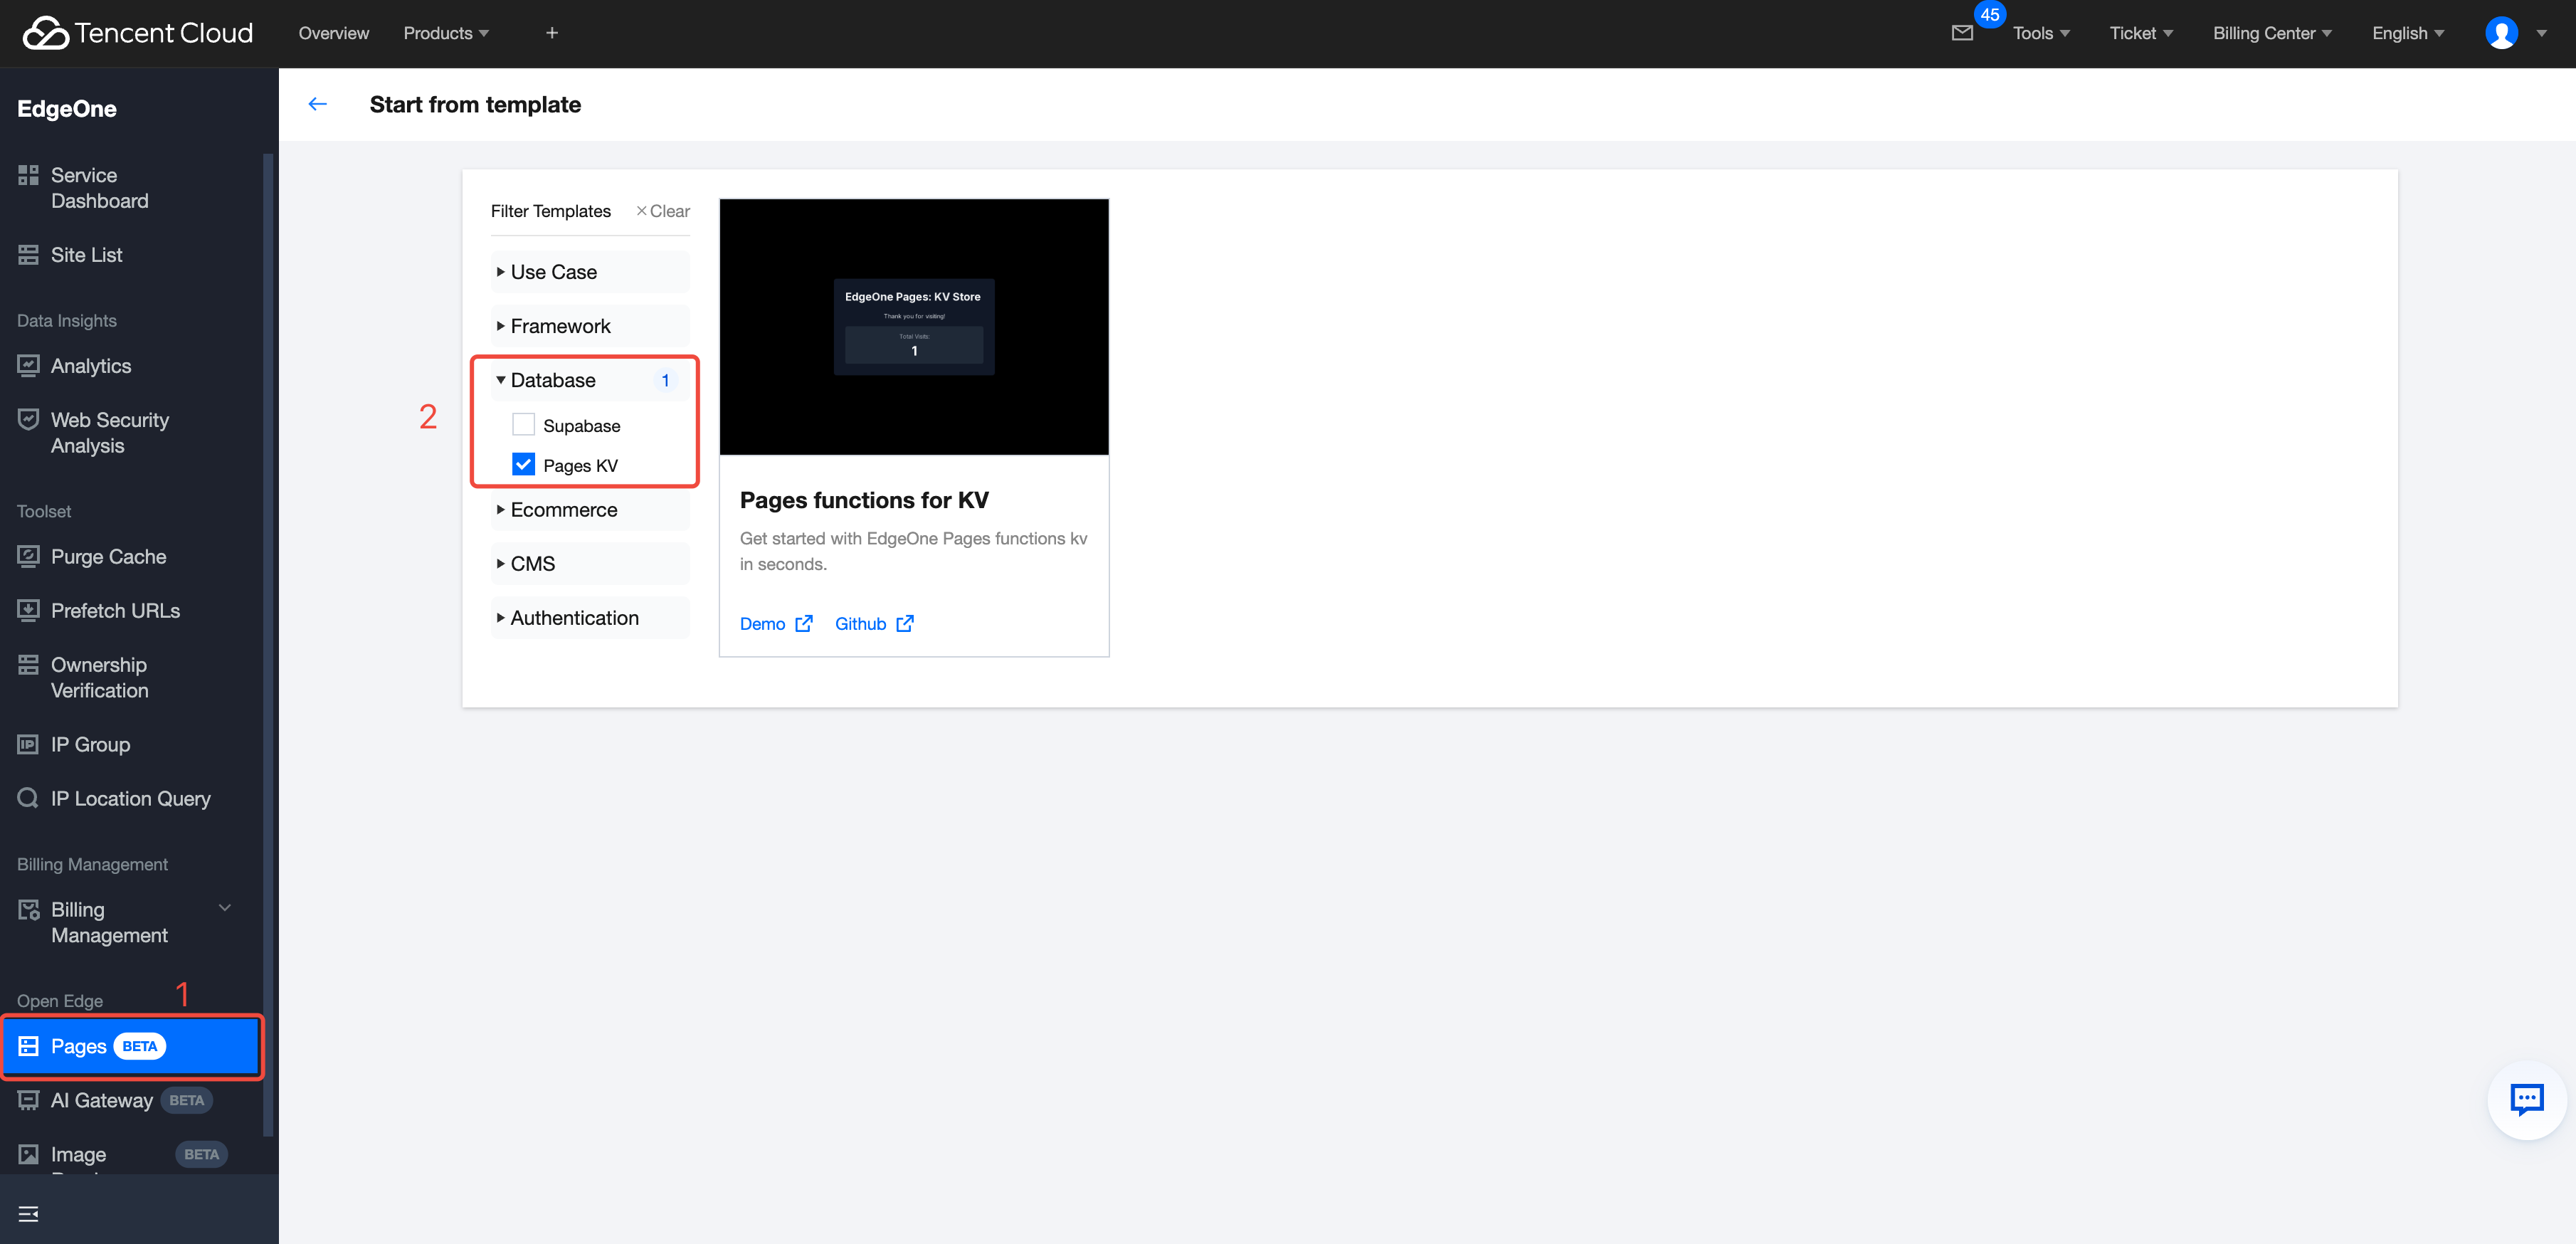Click the Tencent Cloud logo

(x=137, y=33)
